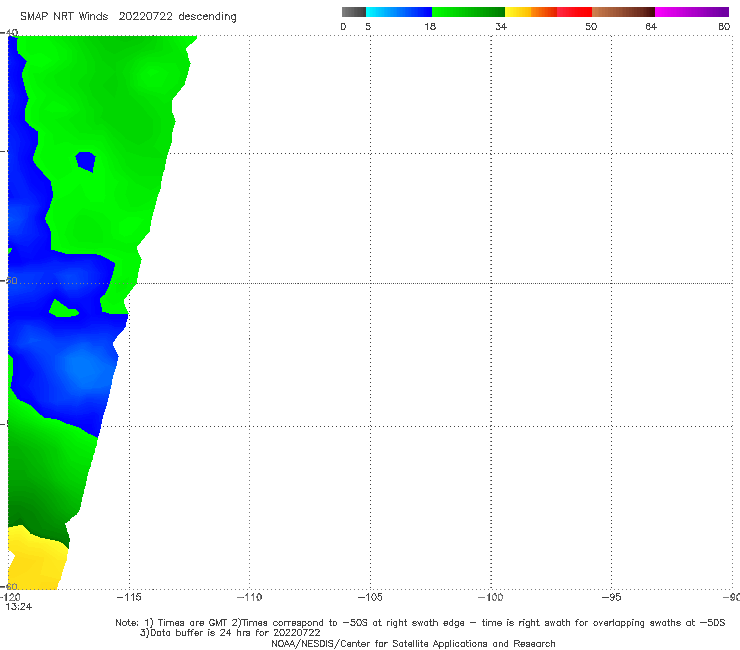Click the magenta-purple 64-80 segment of the color bar
Viewport: 740px width, 650px height.
(692, 12)
